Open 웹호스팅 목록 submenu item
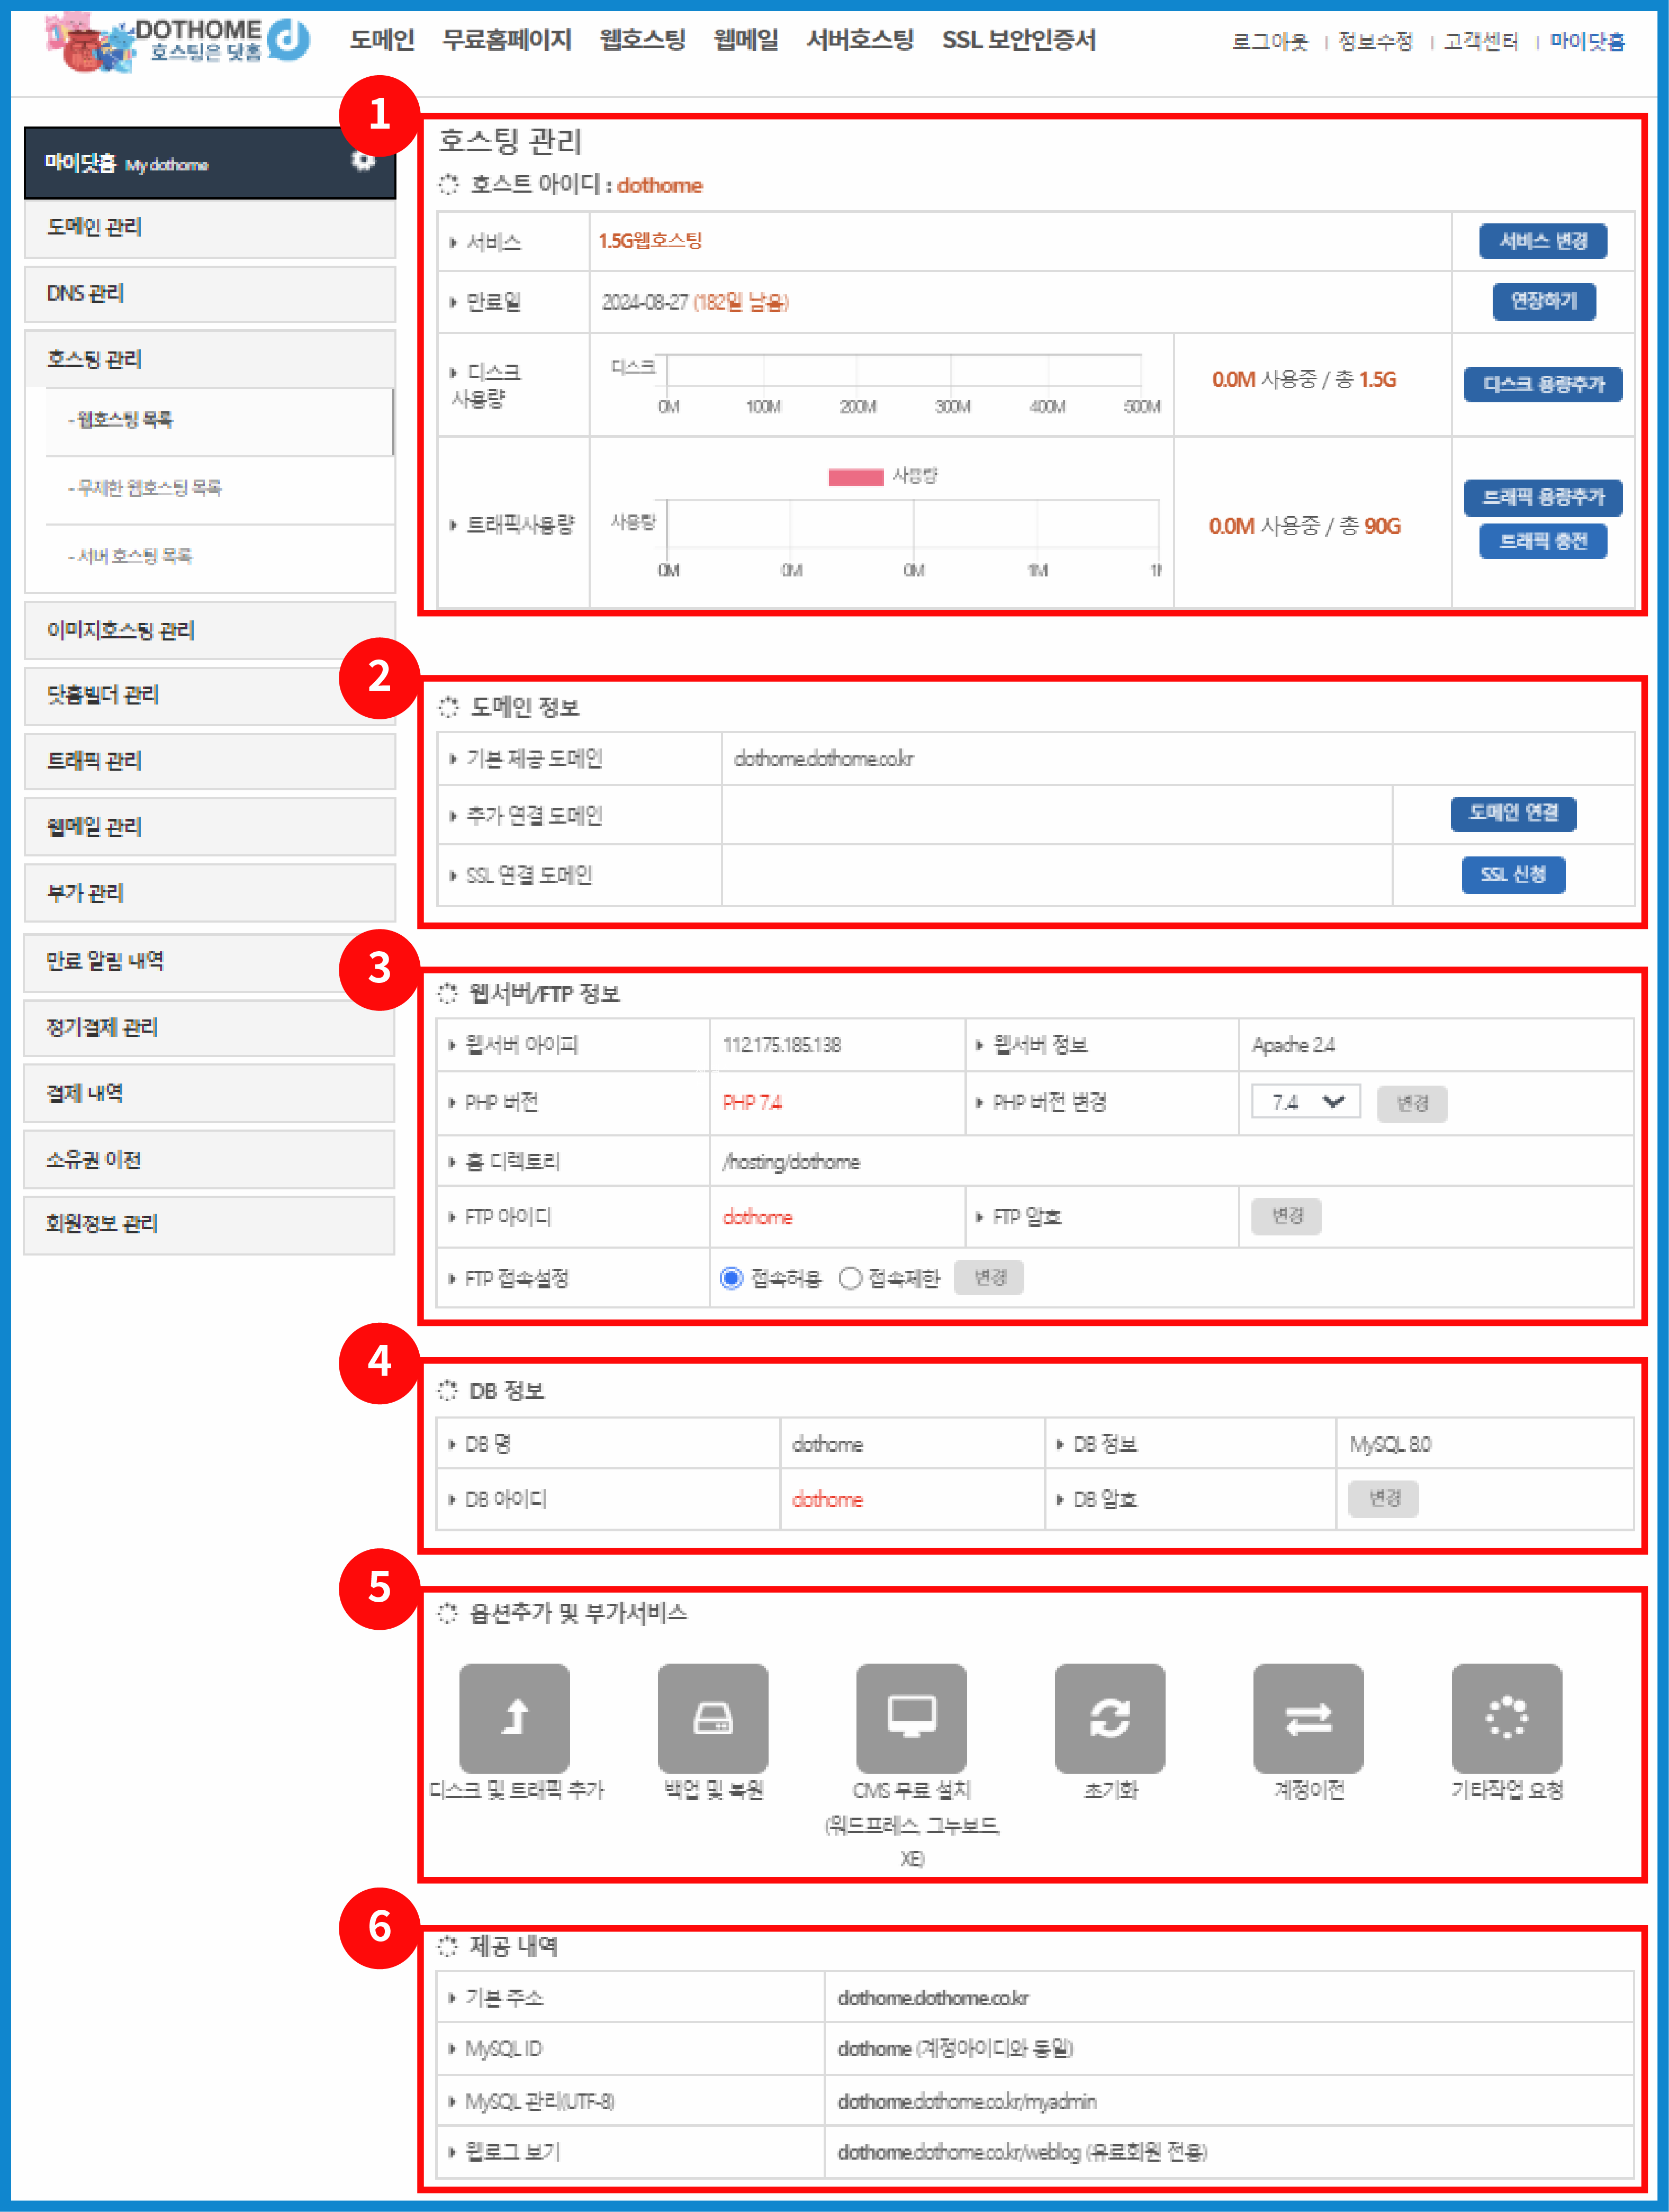The width and height of the screenshot is (1669, 2212). pyautogui.click(x=125, y=420)
